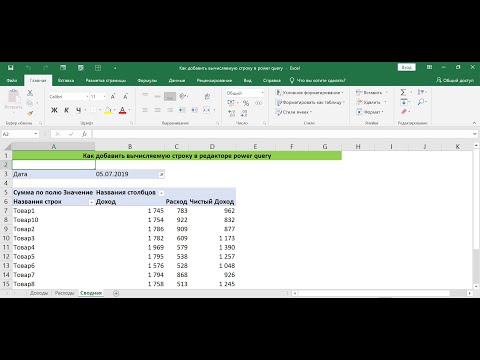The height and width of the screenshot is (360, 480).
Task: Increase font size with the larger A icon
Action: click(x=113, y=97)
